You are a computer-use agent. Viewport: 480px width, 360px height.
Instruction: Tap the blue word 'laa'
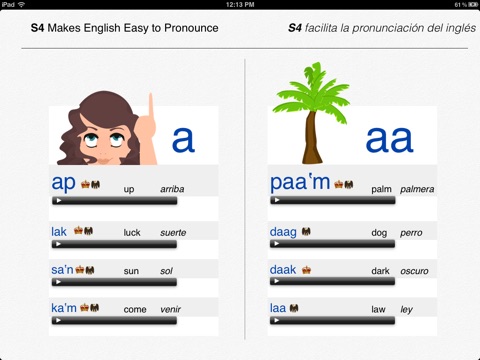278,308
